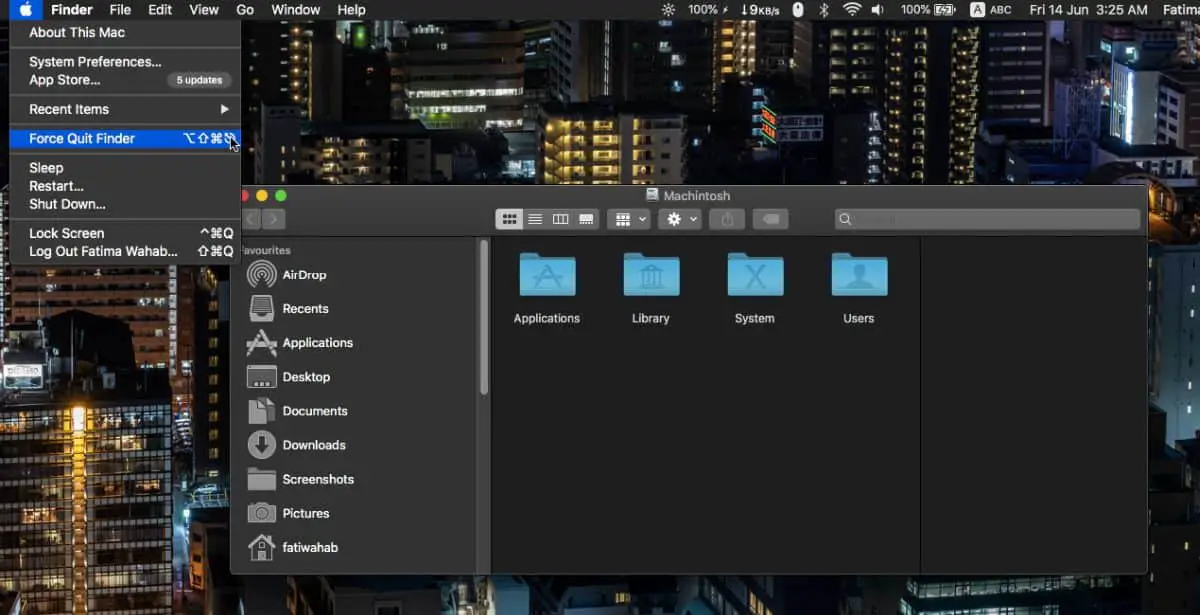Switch to list view
This screenshot has height=615, width=1200.
point(535,219)
